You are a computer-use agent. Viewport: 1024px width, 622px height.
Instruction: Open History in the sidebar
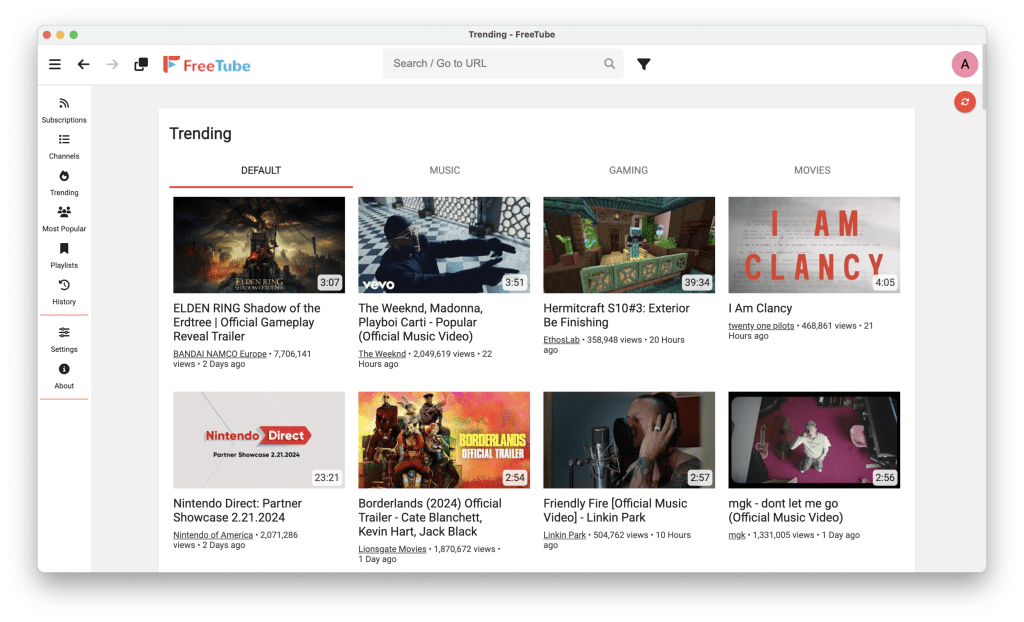point(64,293)
